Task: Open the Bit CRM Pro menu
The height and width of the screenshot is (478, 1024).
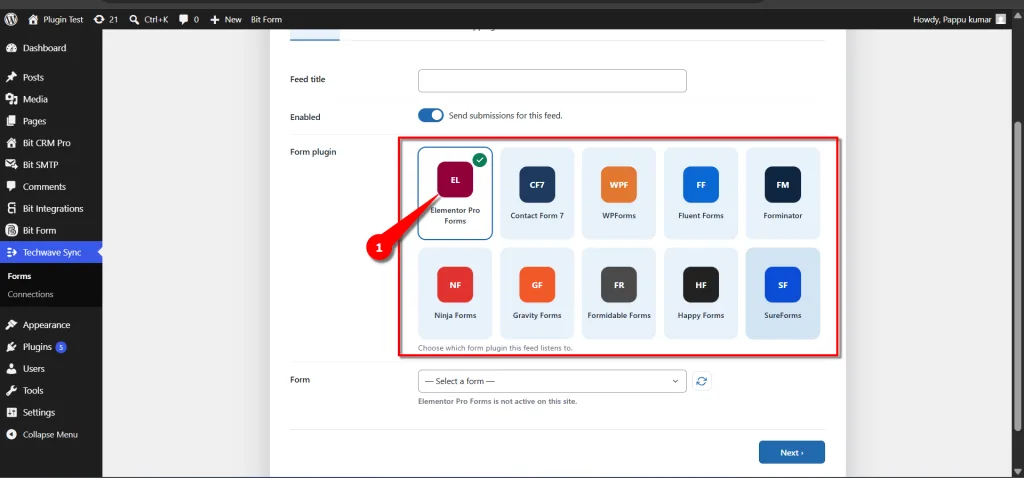Action: tap(51, 143)
